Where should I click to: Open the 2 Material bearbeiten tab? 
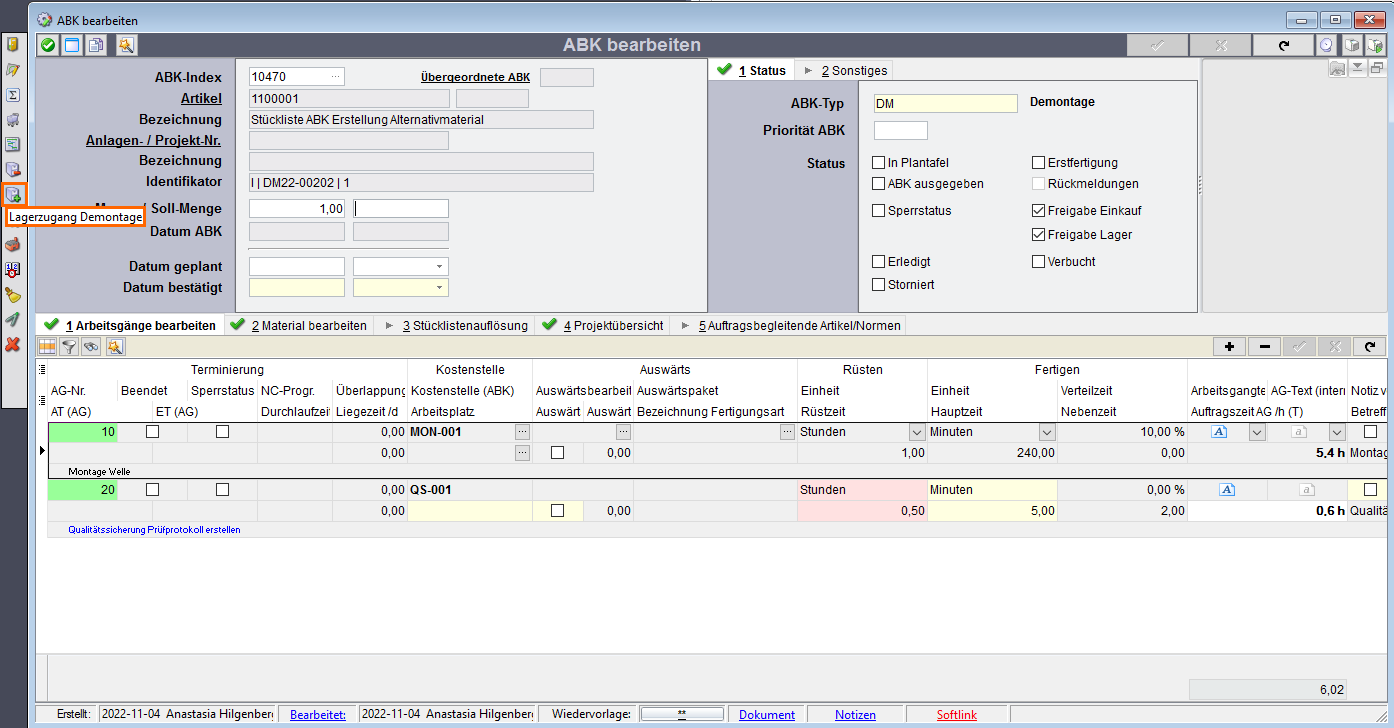click(x=299, y=325)
